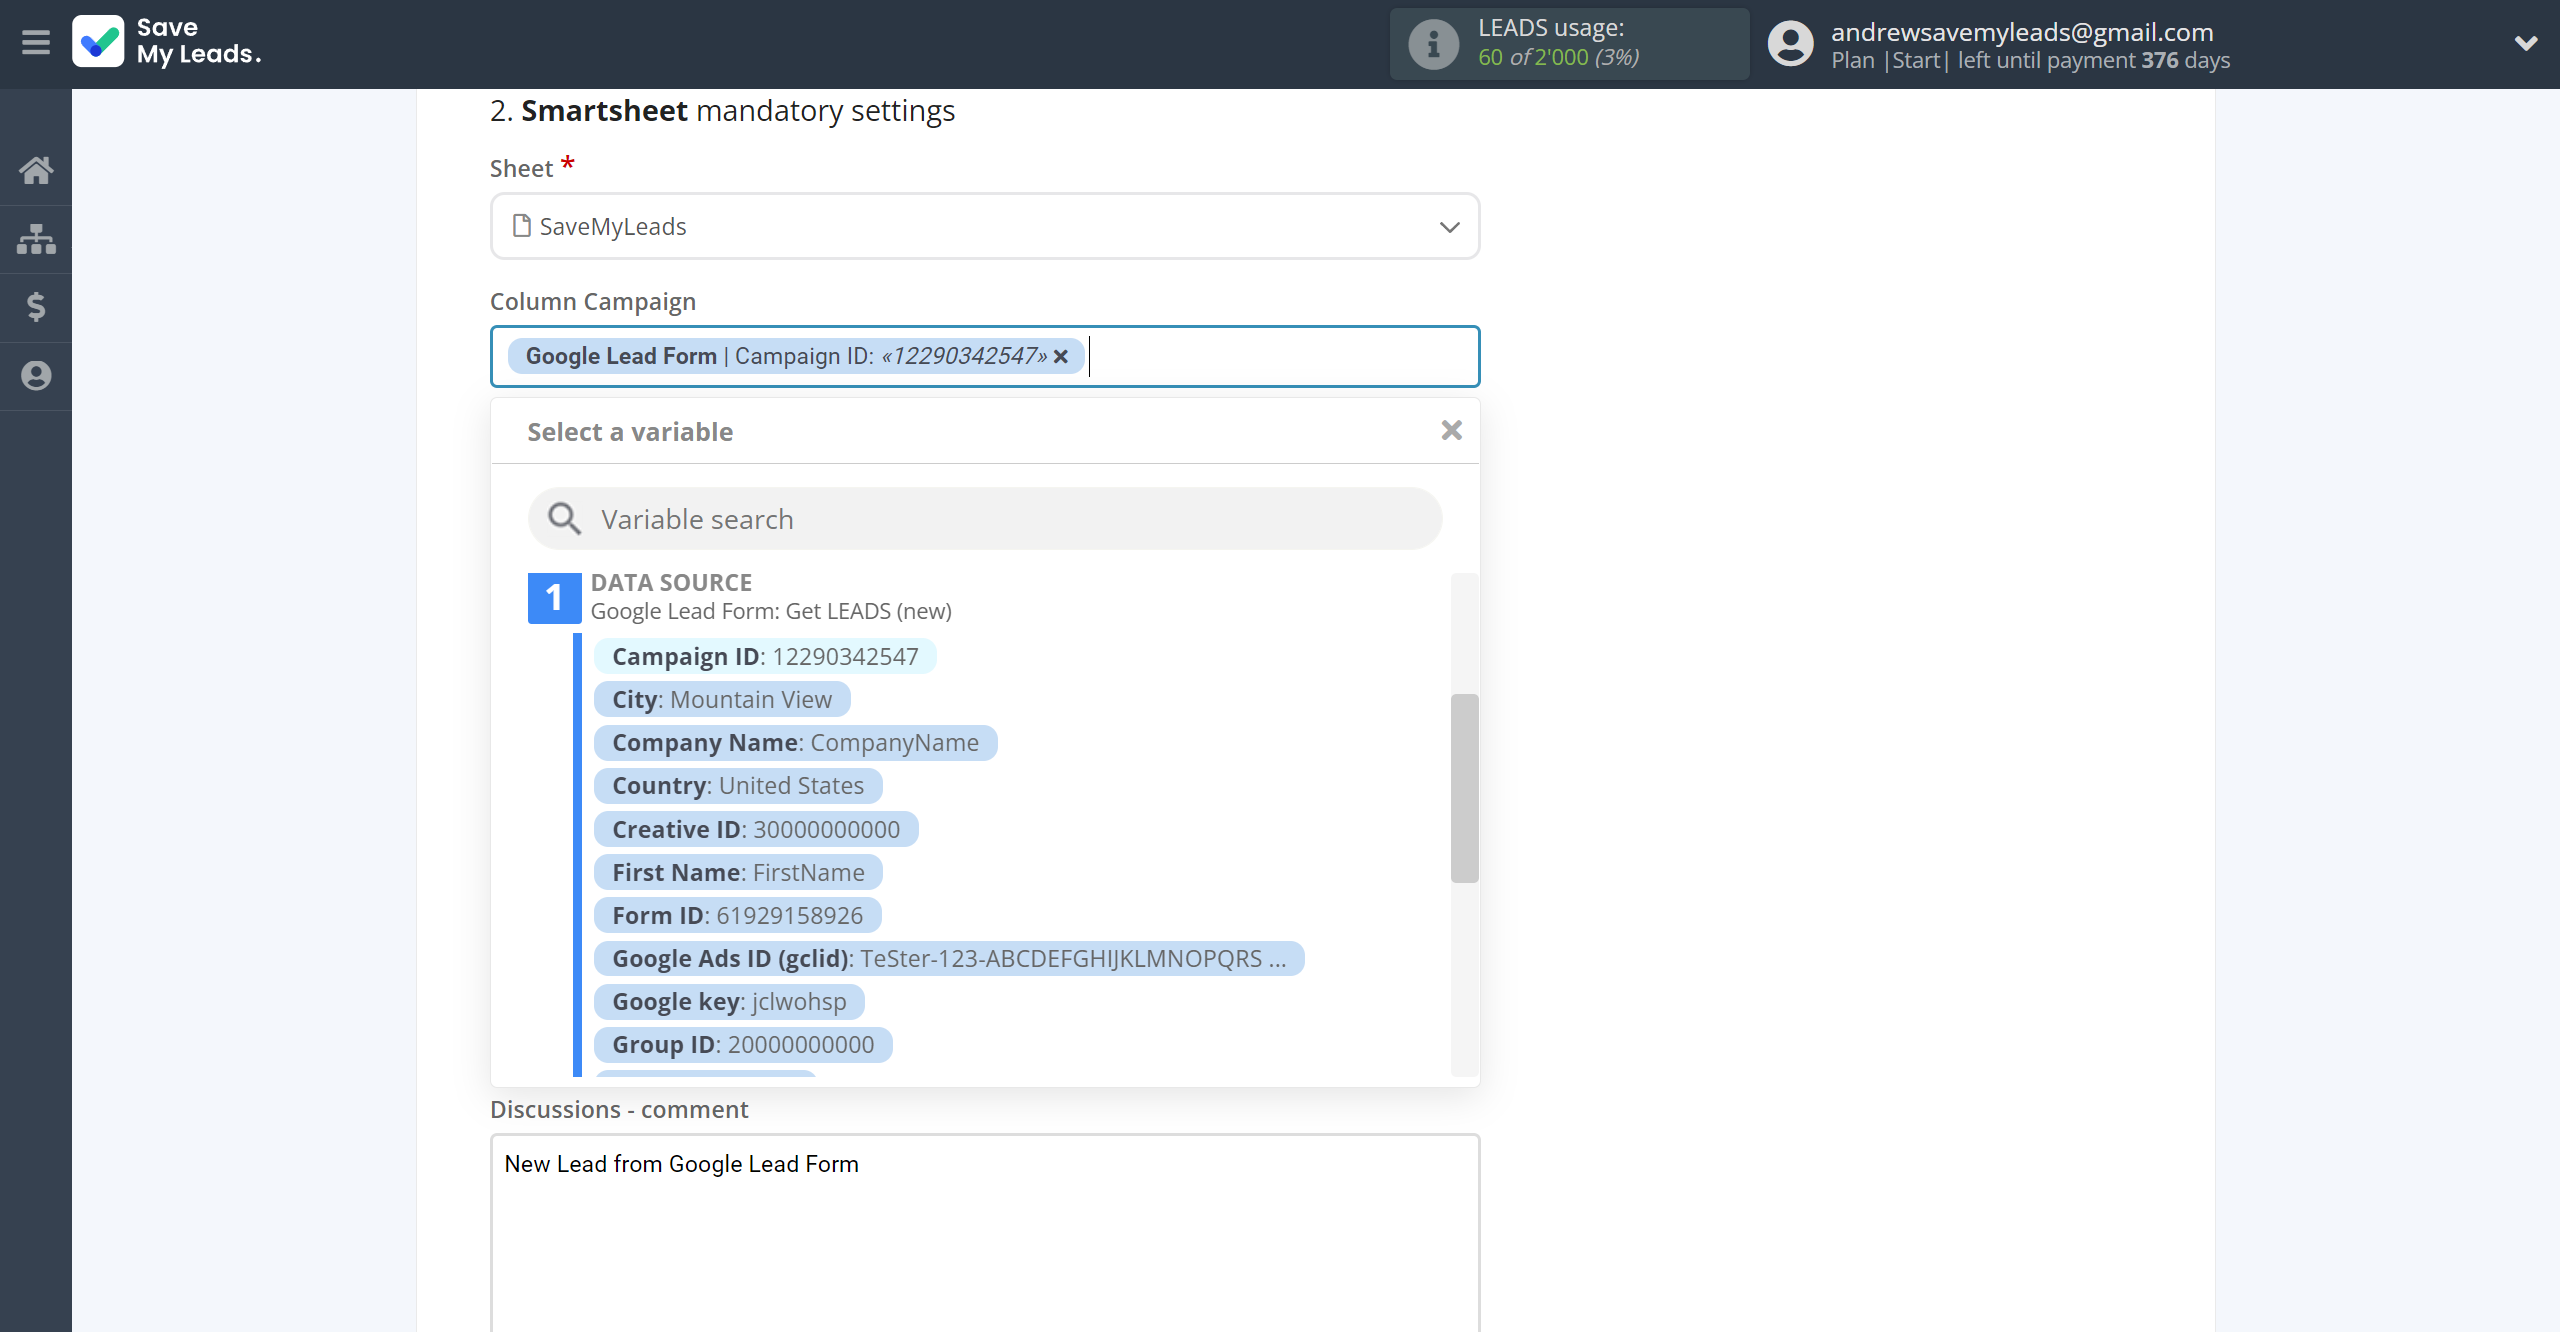Click the variable list scrollbar
The height and width of the screenshot is (1332, 2560).
(x=1464, y=788)
